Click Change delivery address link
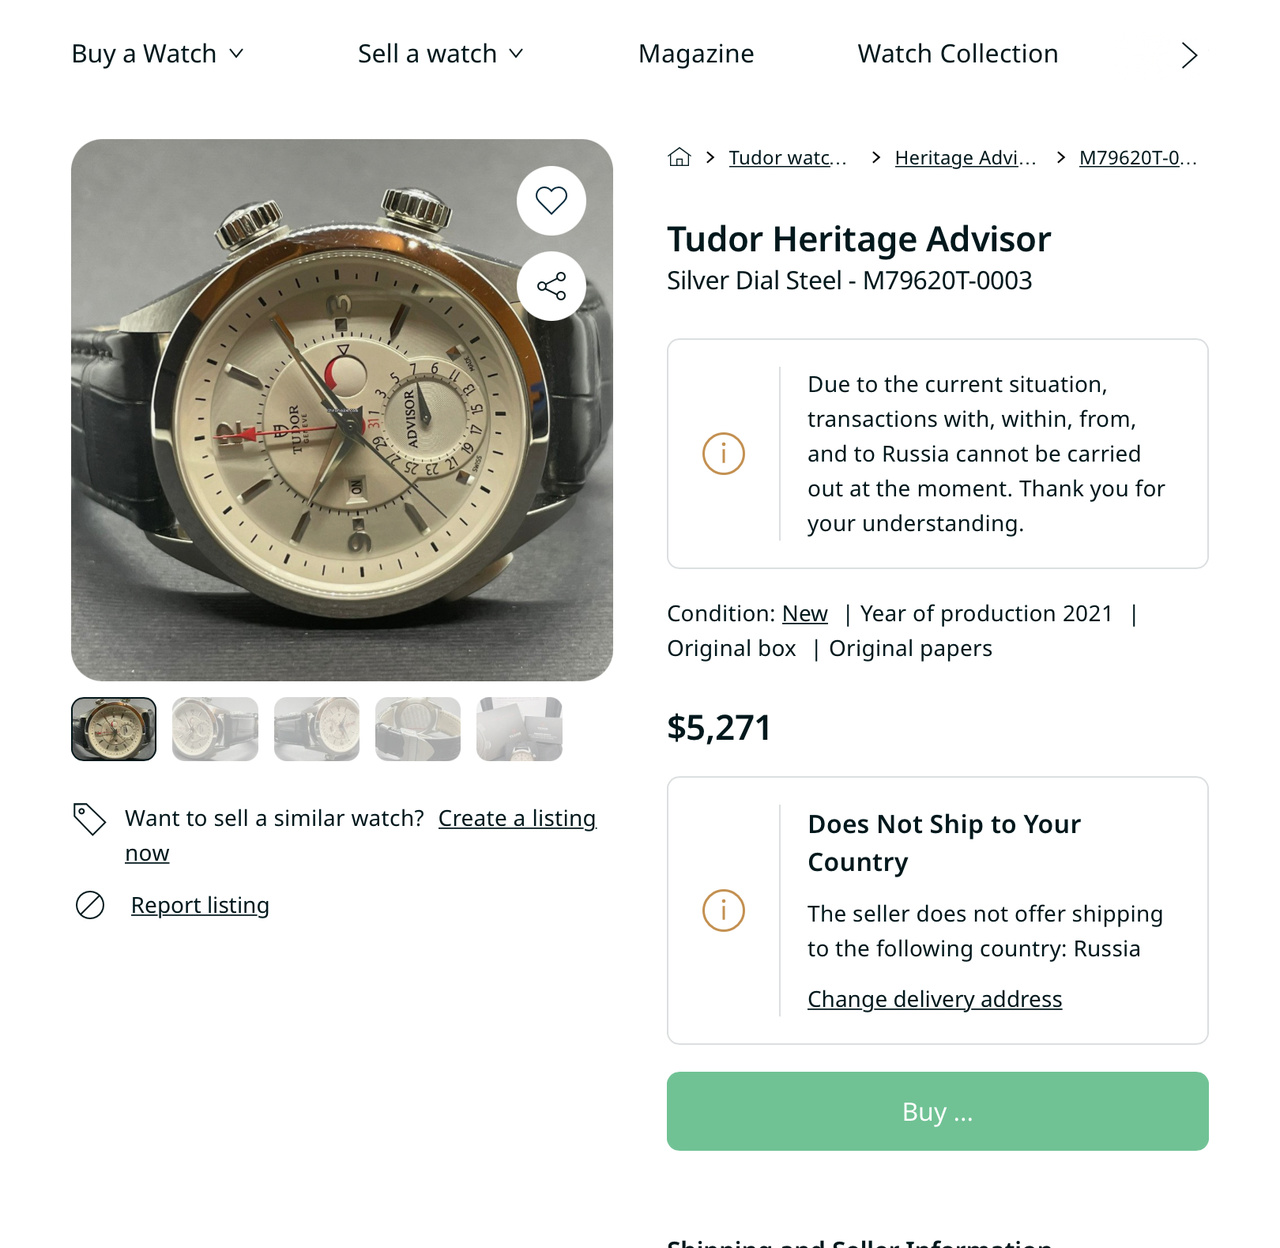 coord(934,999)
